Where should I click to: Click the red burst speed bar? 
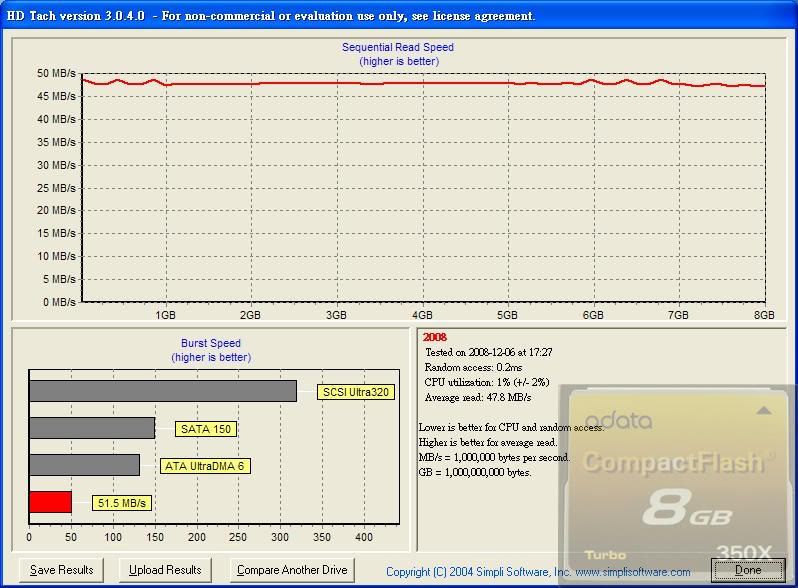[x=50, y=502]
